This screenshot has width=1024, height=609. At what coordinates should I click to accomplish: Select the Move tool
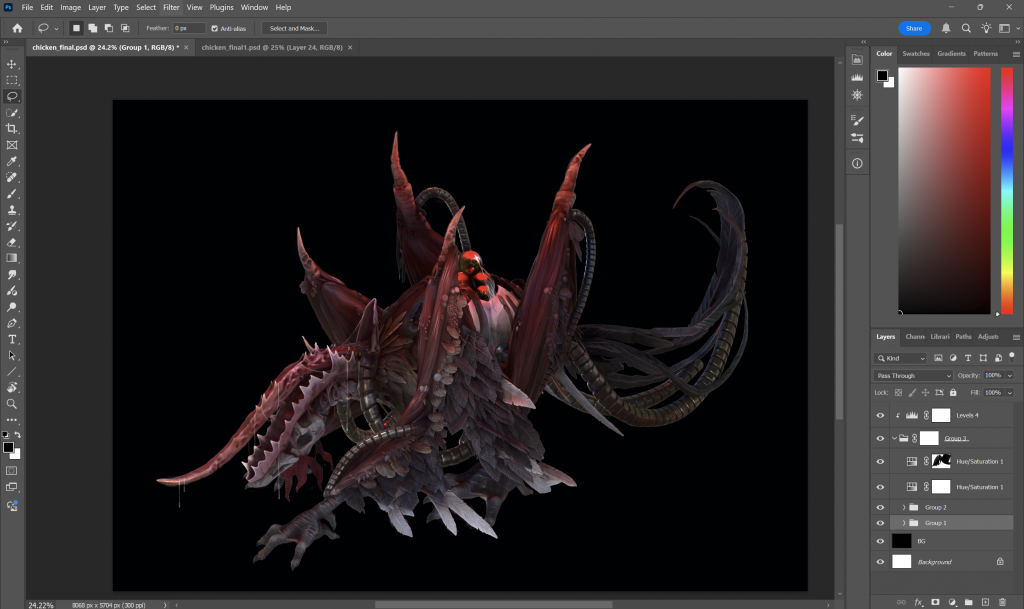click(12, 64)
